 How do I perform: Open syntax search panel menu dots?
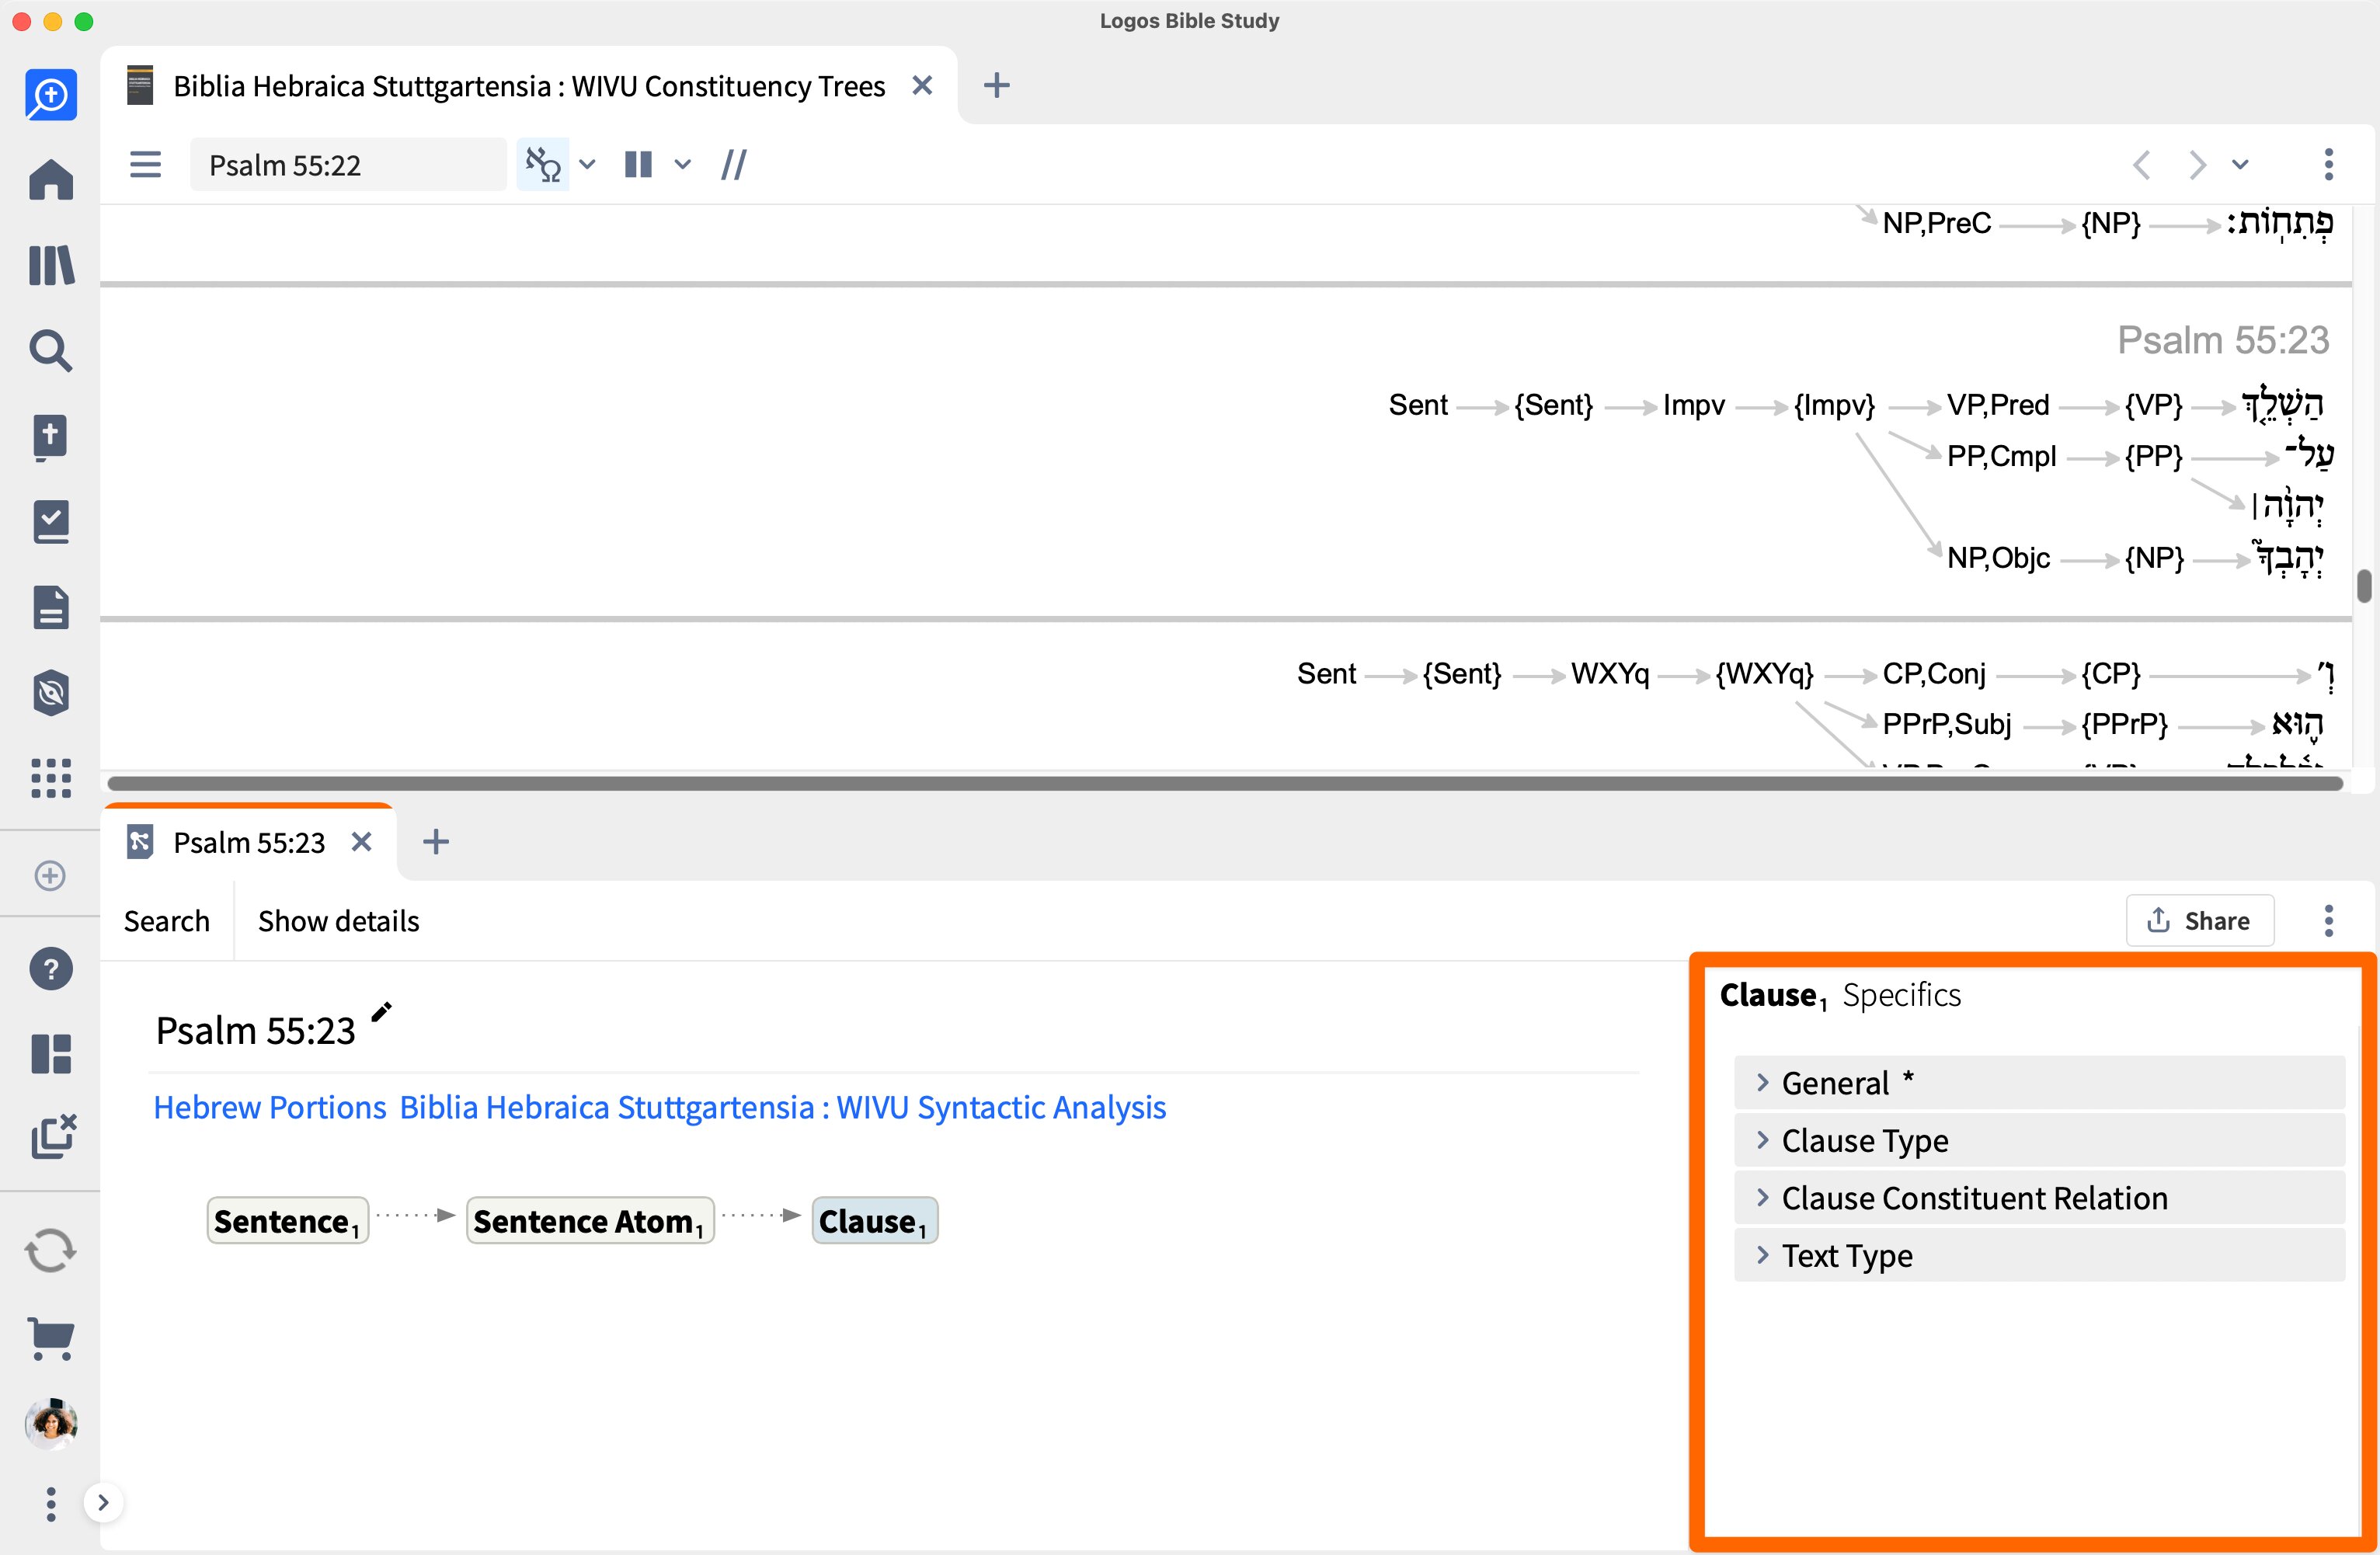click(x=2329, y=921)
